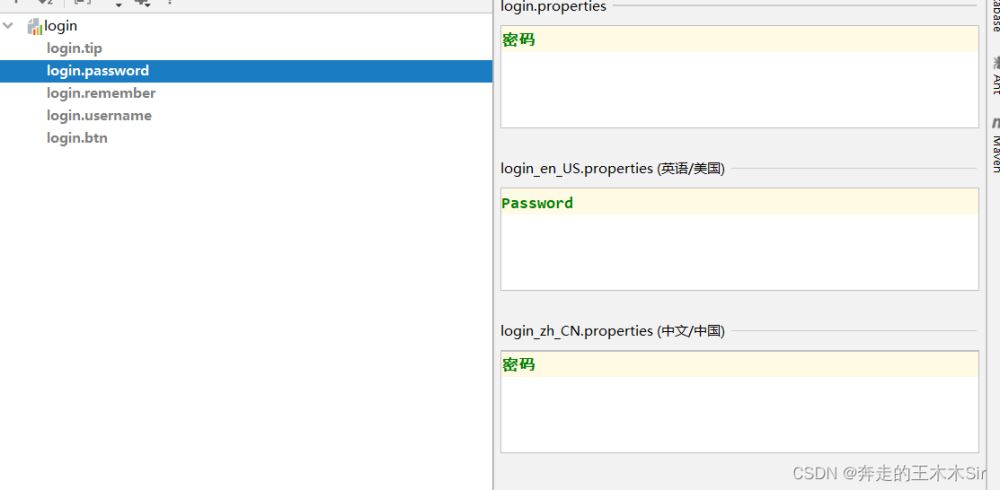1000x490 pixels.
Task: Click the gear icon in the top toolbar
Action: [x=143, y=3]
